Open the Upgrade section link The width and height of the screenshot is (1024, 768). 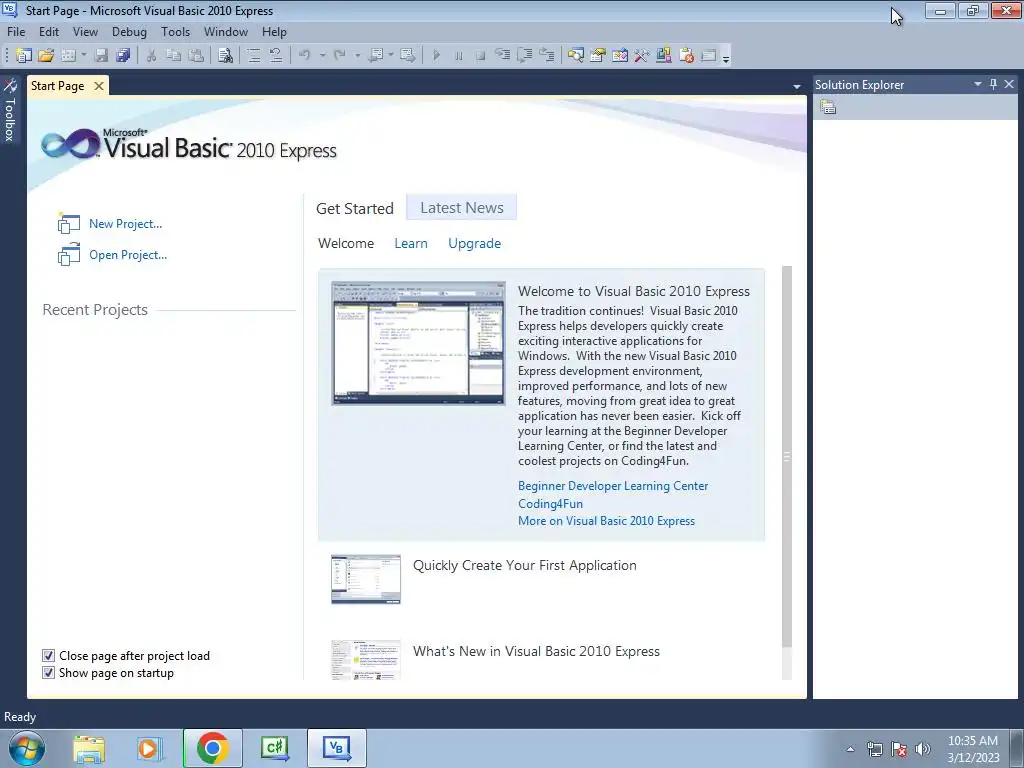coord(475,243)
